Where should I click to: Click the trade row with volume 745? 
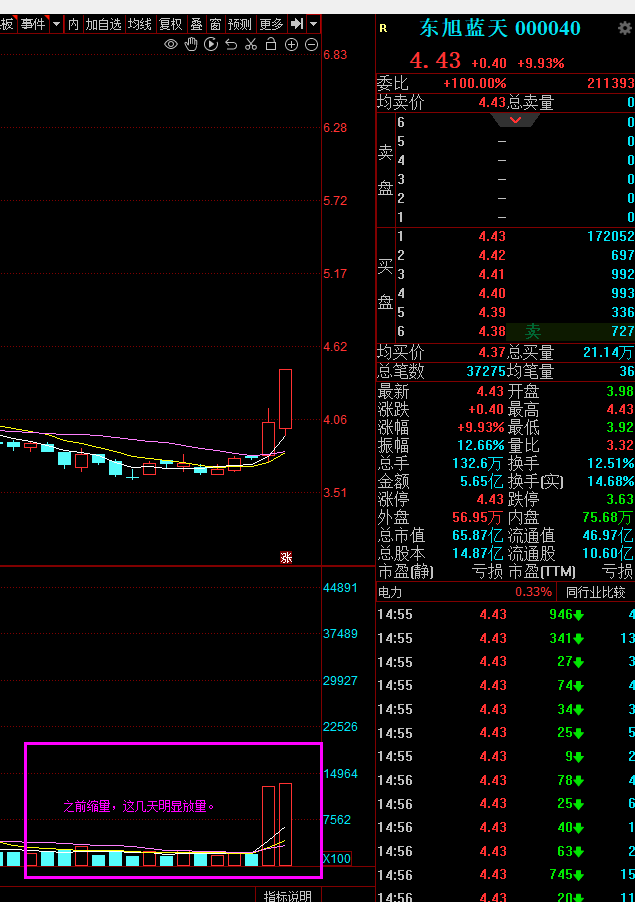(506, 874)
